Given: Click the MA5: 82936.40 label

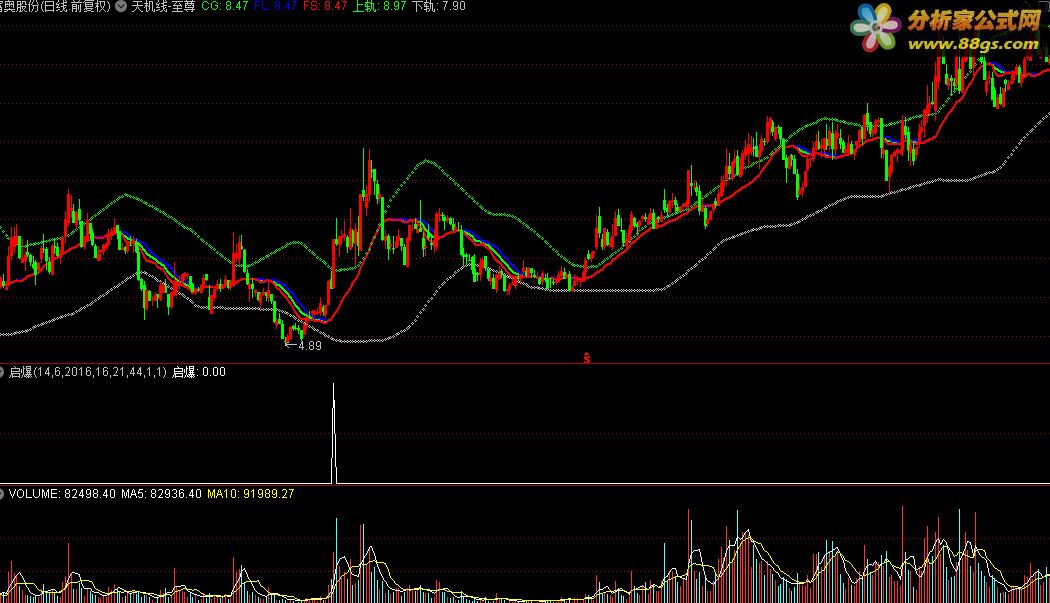Looking at the screenshot, I should [x=161, y=494].
